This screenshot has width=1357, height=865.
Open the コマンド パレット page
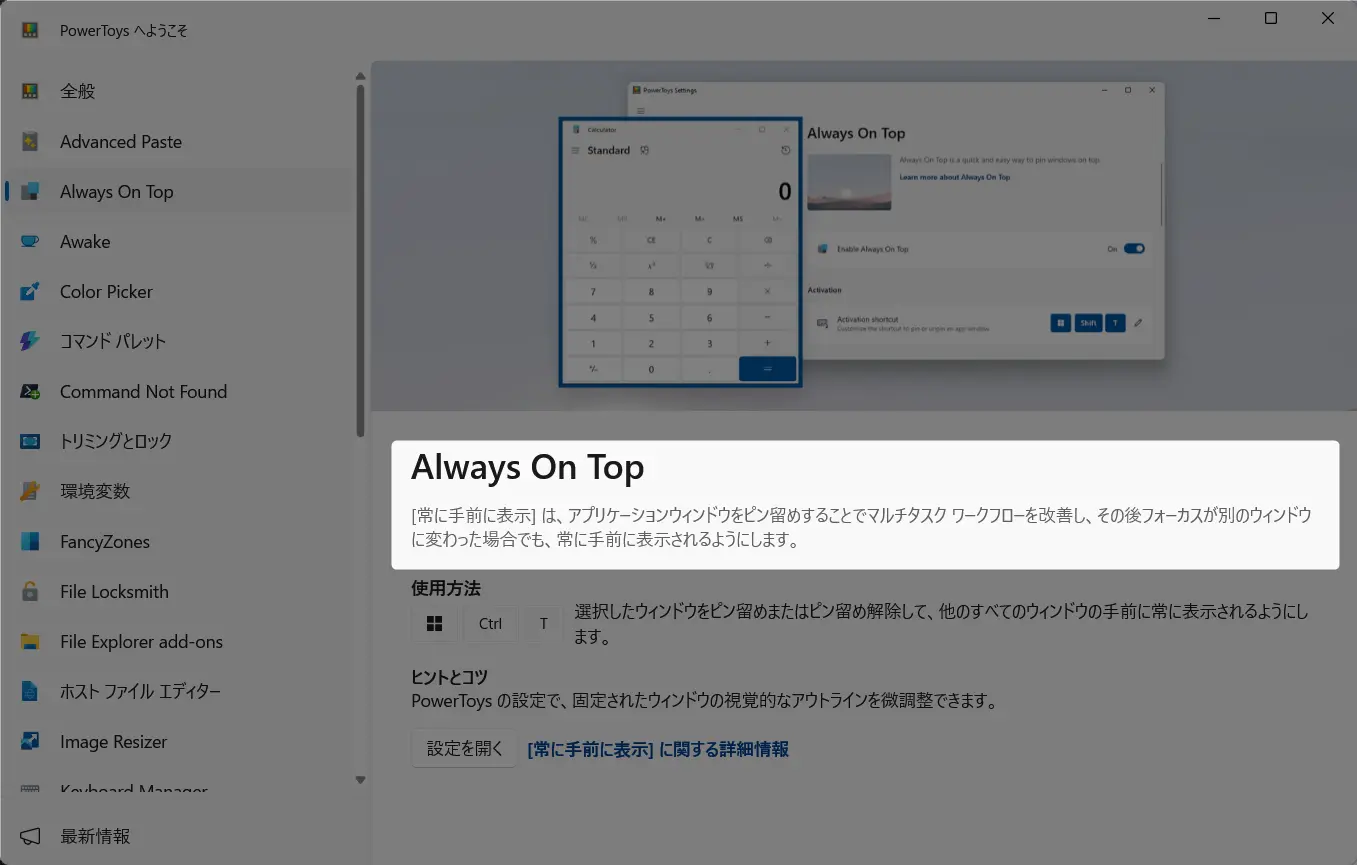tap(177, 341)
